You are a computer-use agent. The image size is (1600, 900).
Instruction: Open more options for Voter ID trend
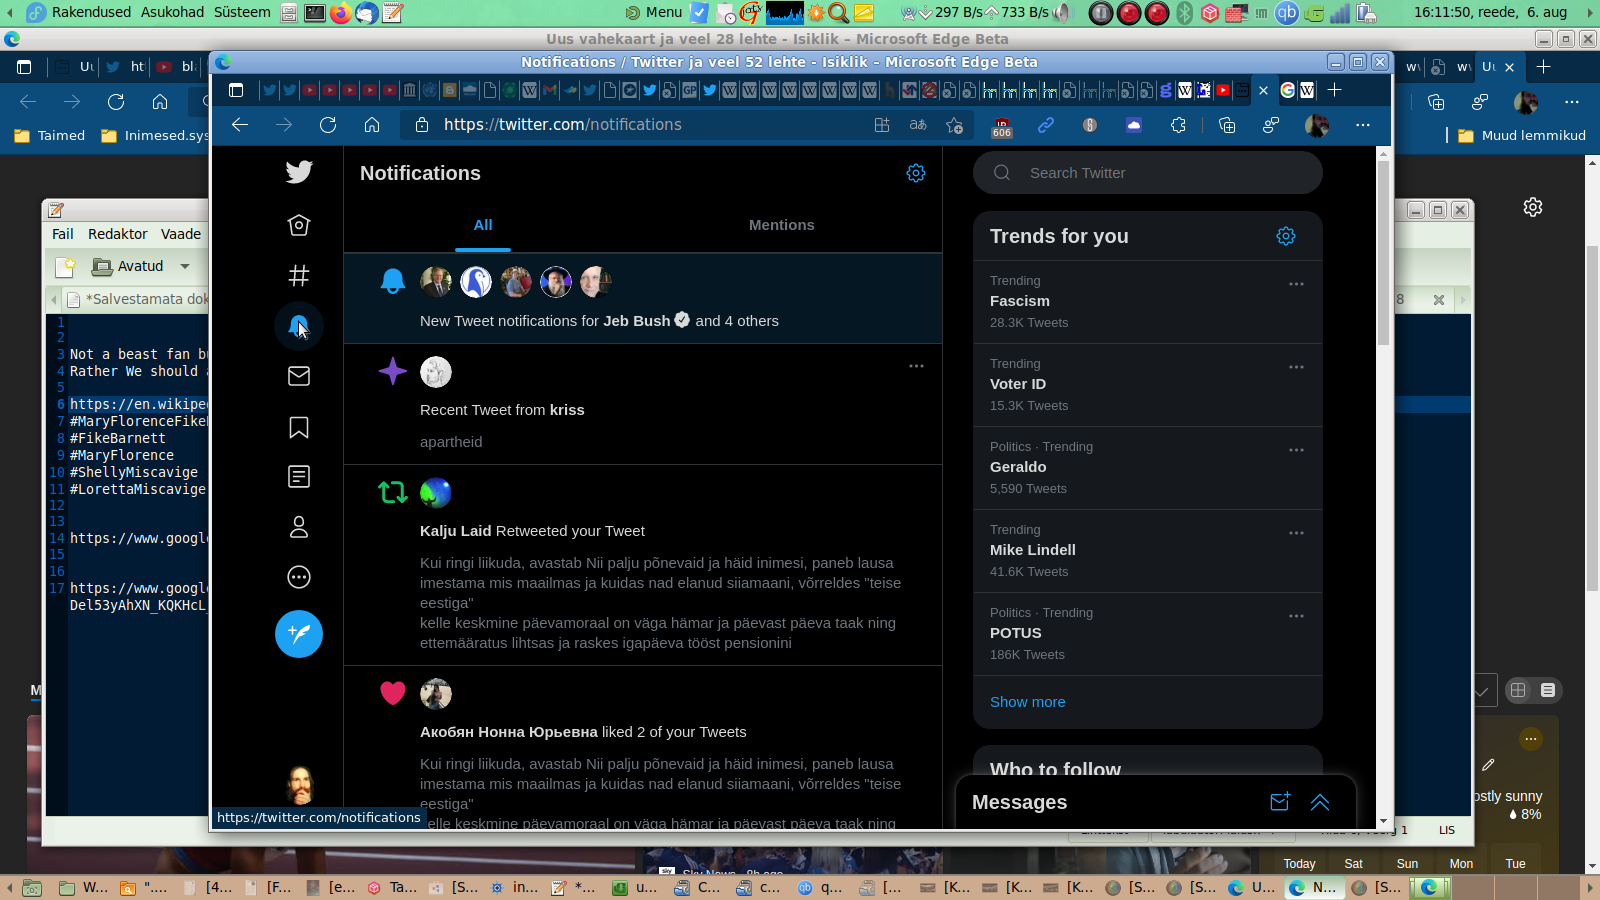tap(1296, 367)
